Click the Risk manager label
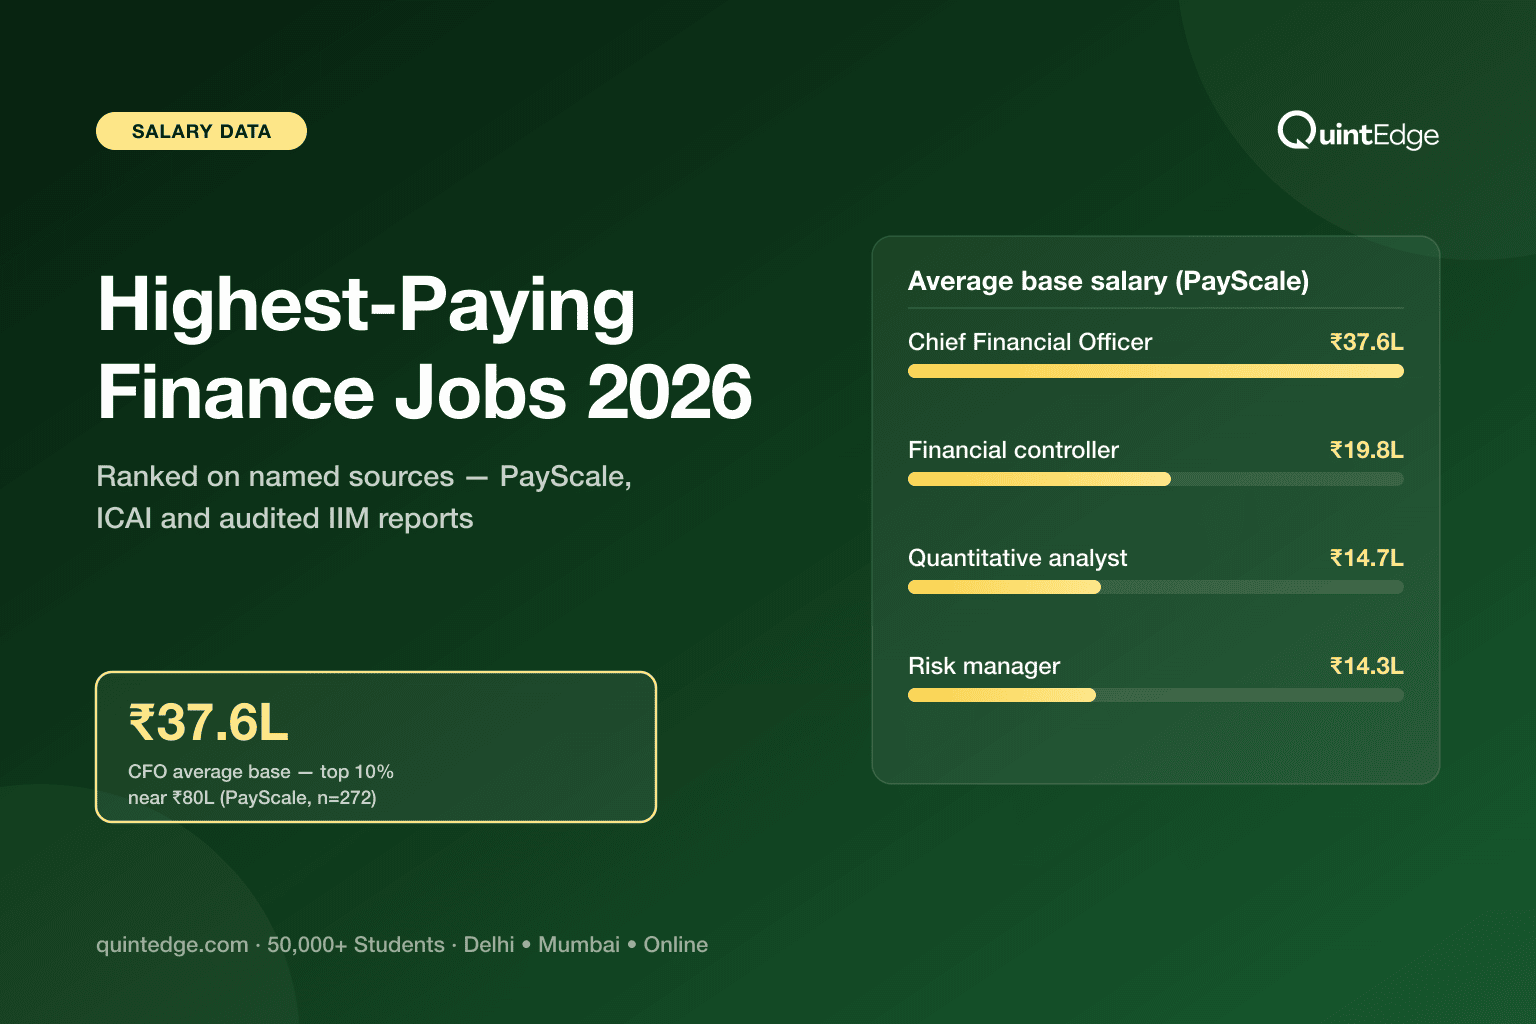1536x1024 pixels. (984, 666)
